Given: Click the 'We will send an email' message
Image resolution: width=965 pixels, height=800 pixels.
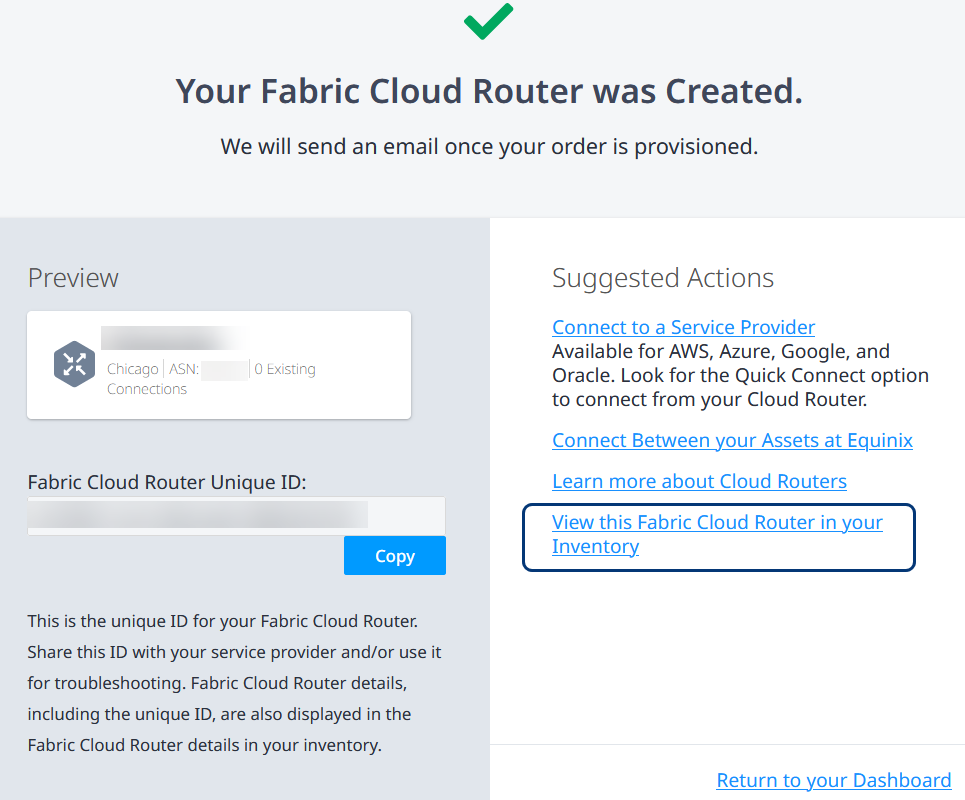Looking at the screenshot, I should [489, 146].
